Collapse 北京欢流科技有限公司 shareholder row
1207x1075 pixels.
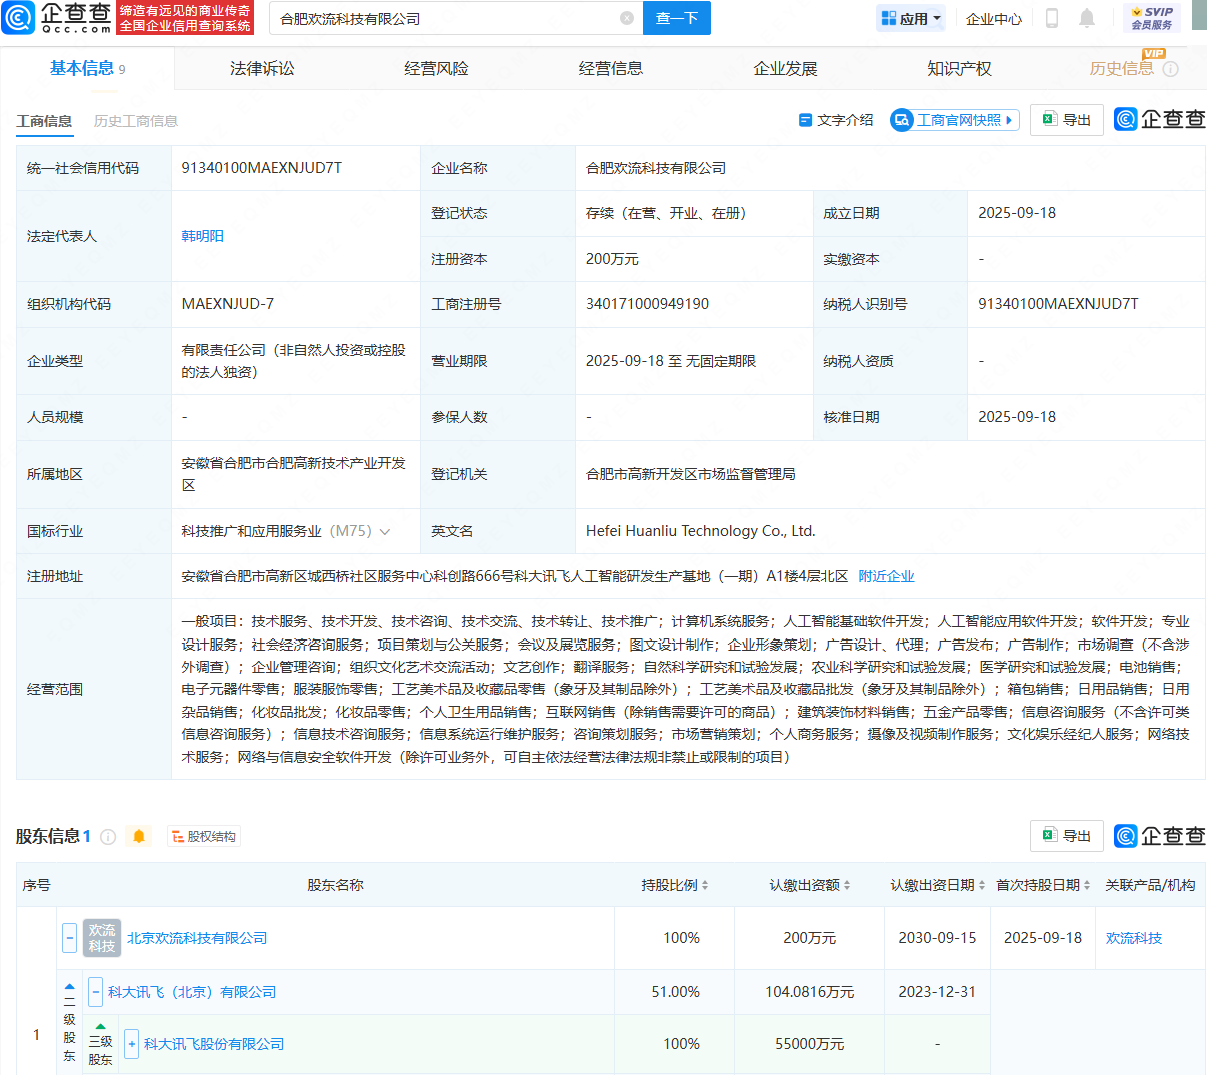pos(70,938)
